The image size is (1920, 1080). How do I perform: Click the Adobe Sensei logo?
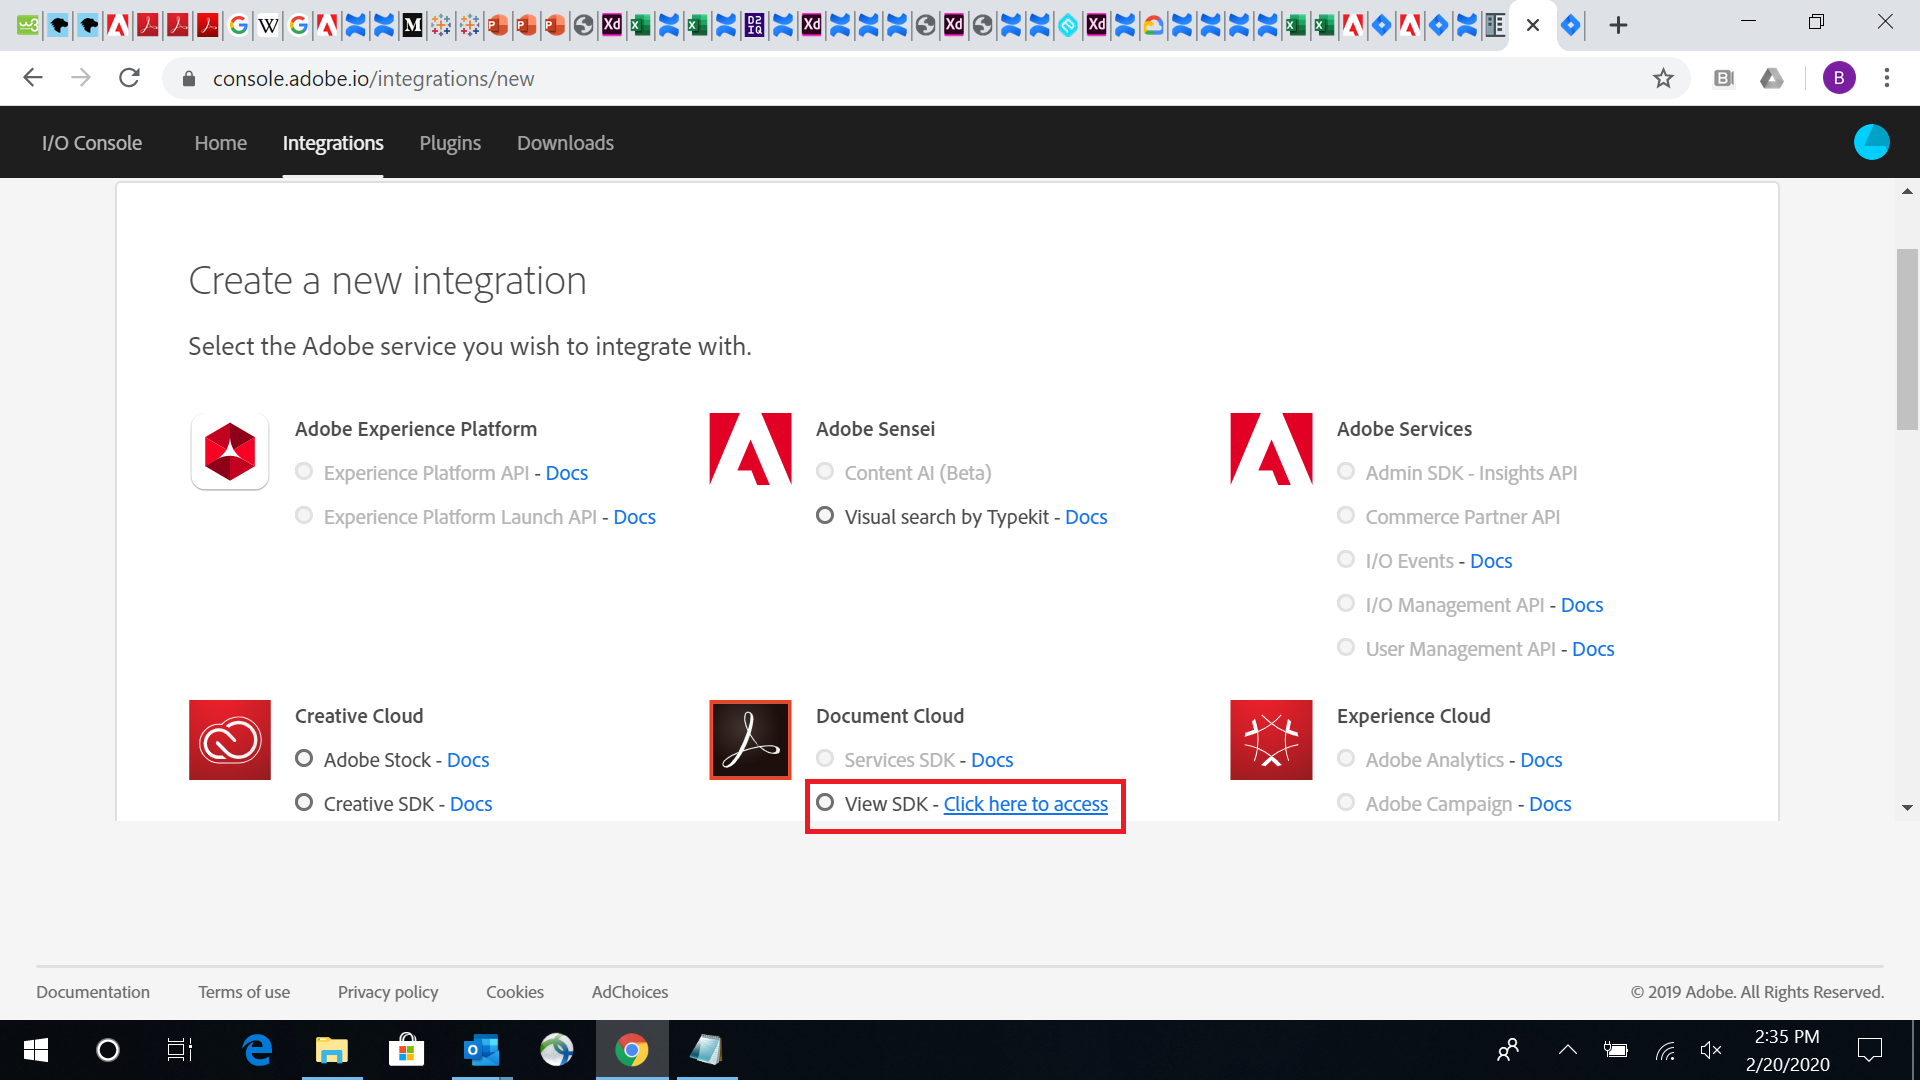[x=750, y=449]
